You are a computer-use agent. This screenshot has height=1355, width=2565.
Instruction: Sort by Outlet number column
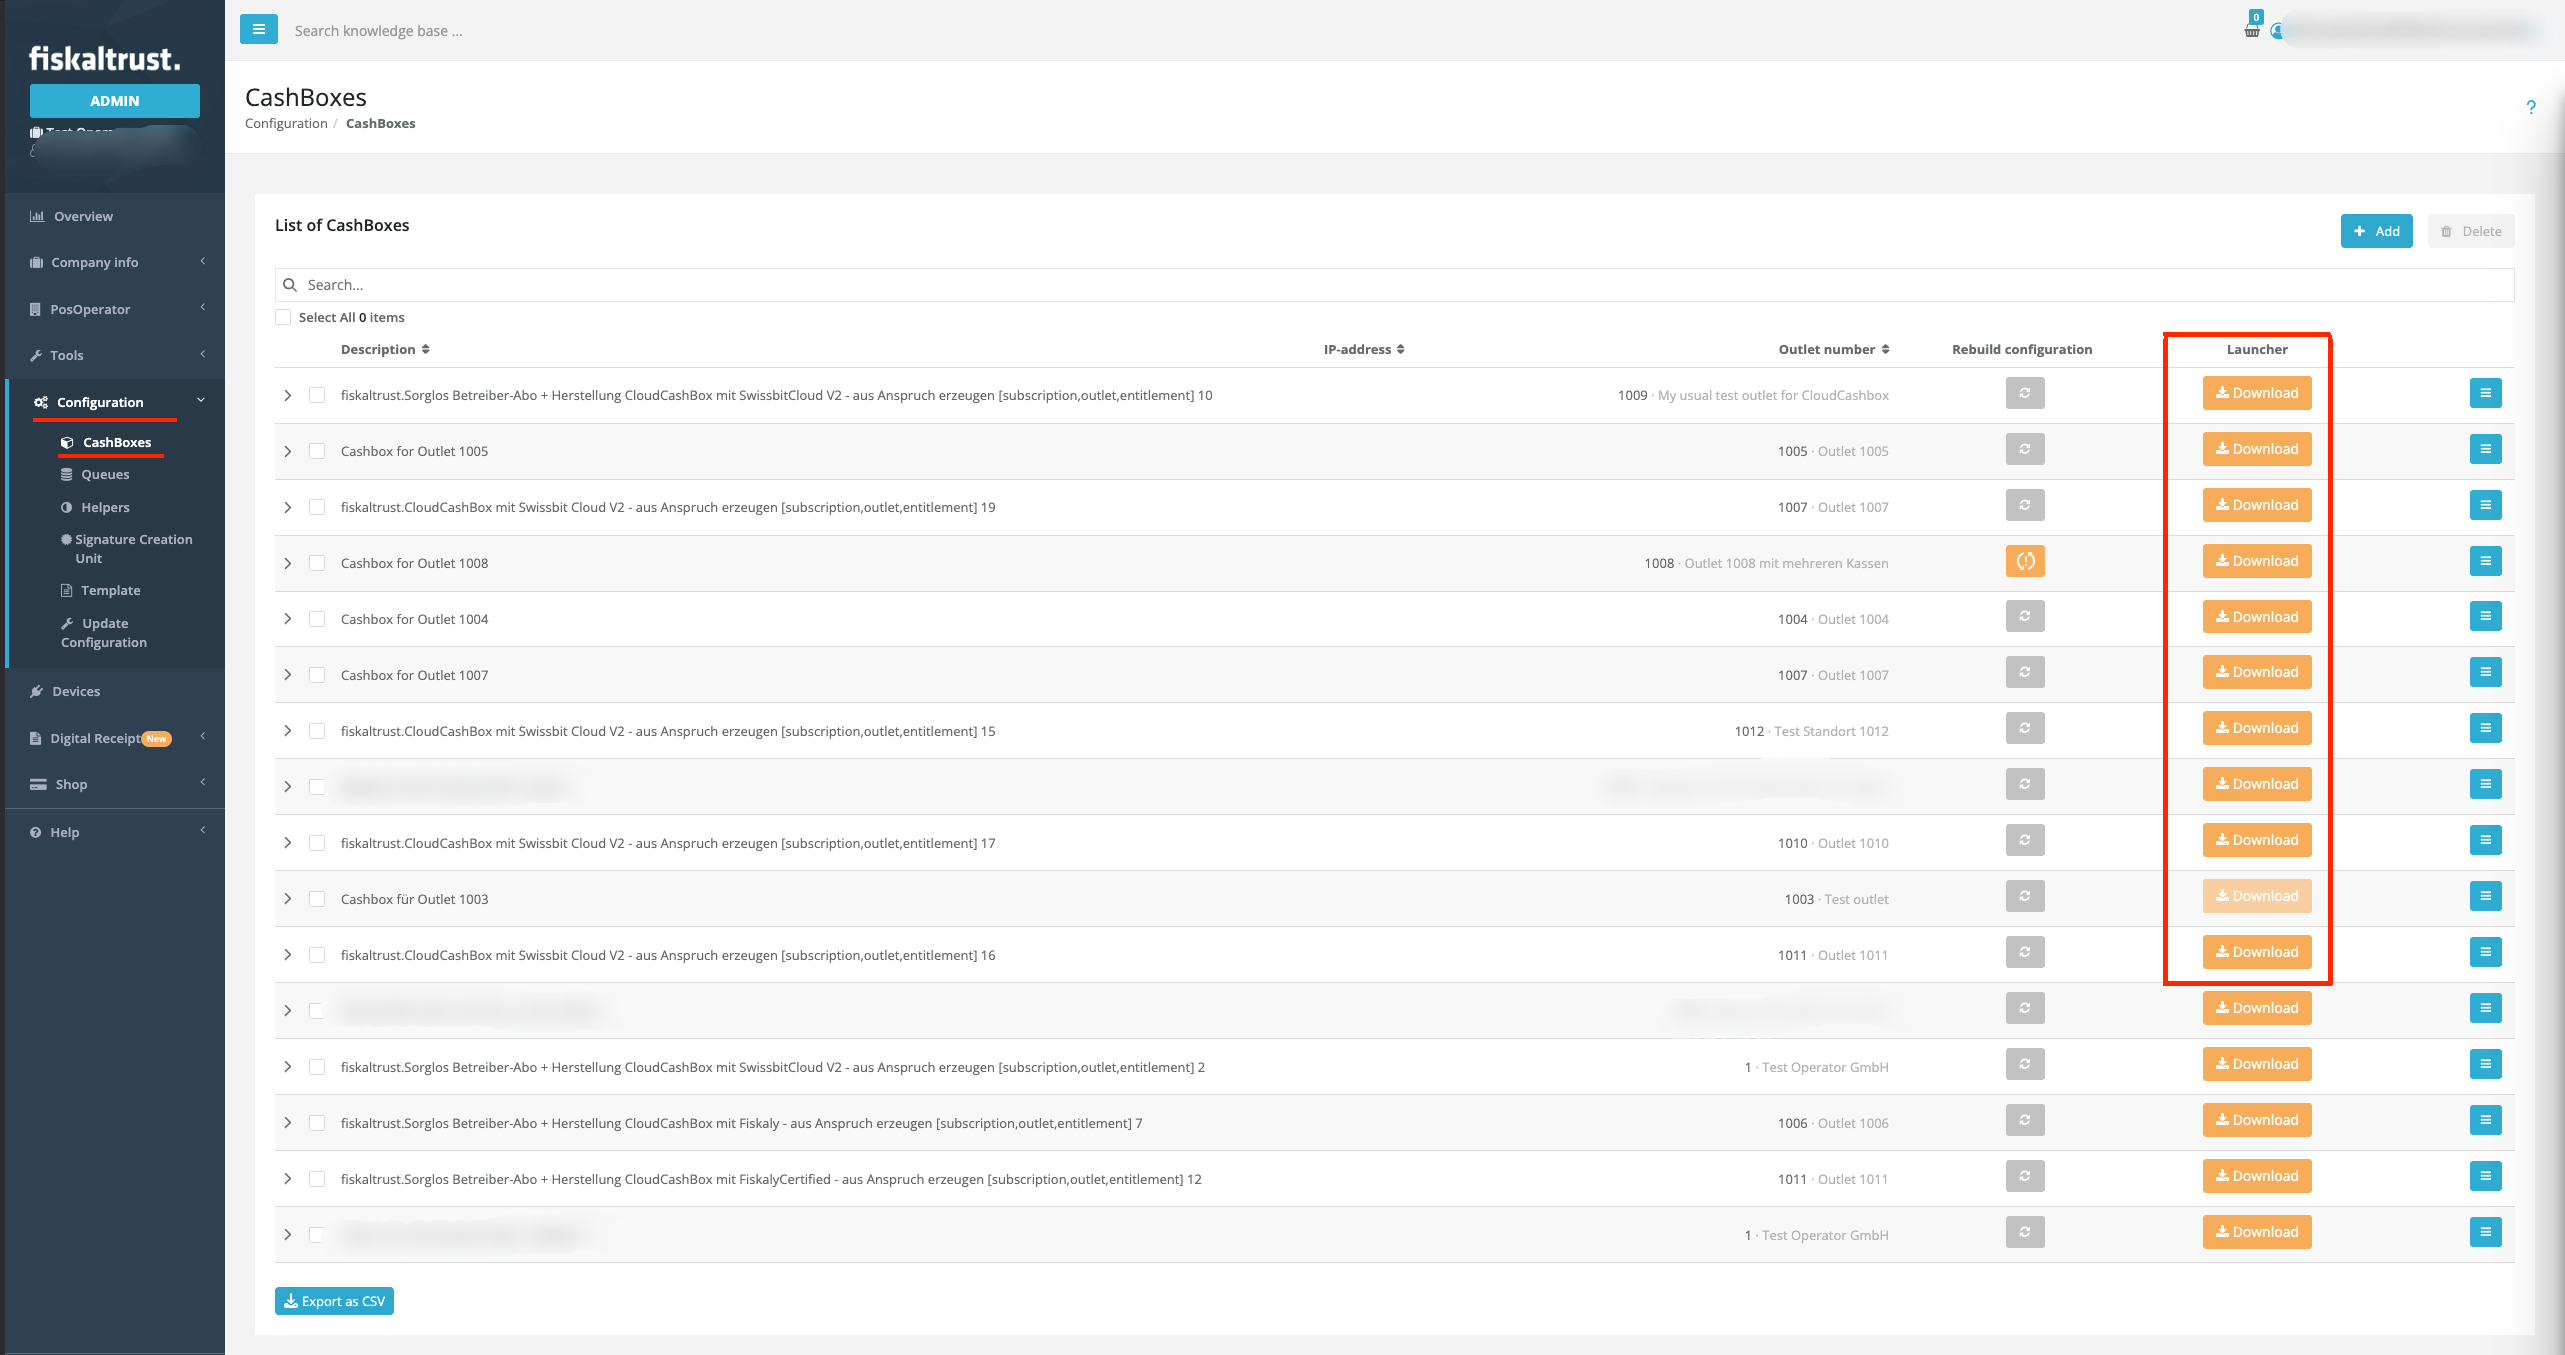[x=1834, y=349]
